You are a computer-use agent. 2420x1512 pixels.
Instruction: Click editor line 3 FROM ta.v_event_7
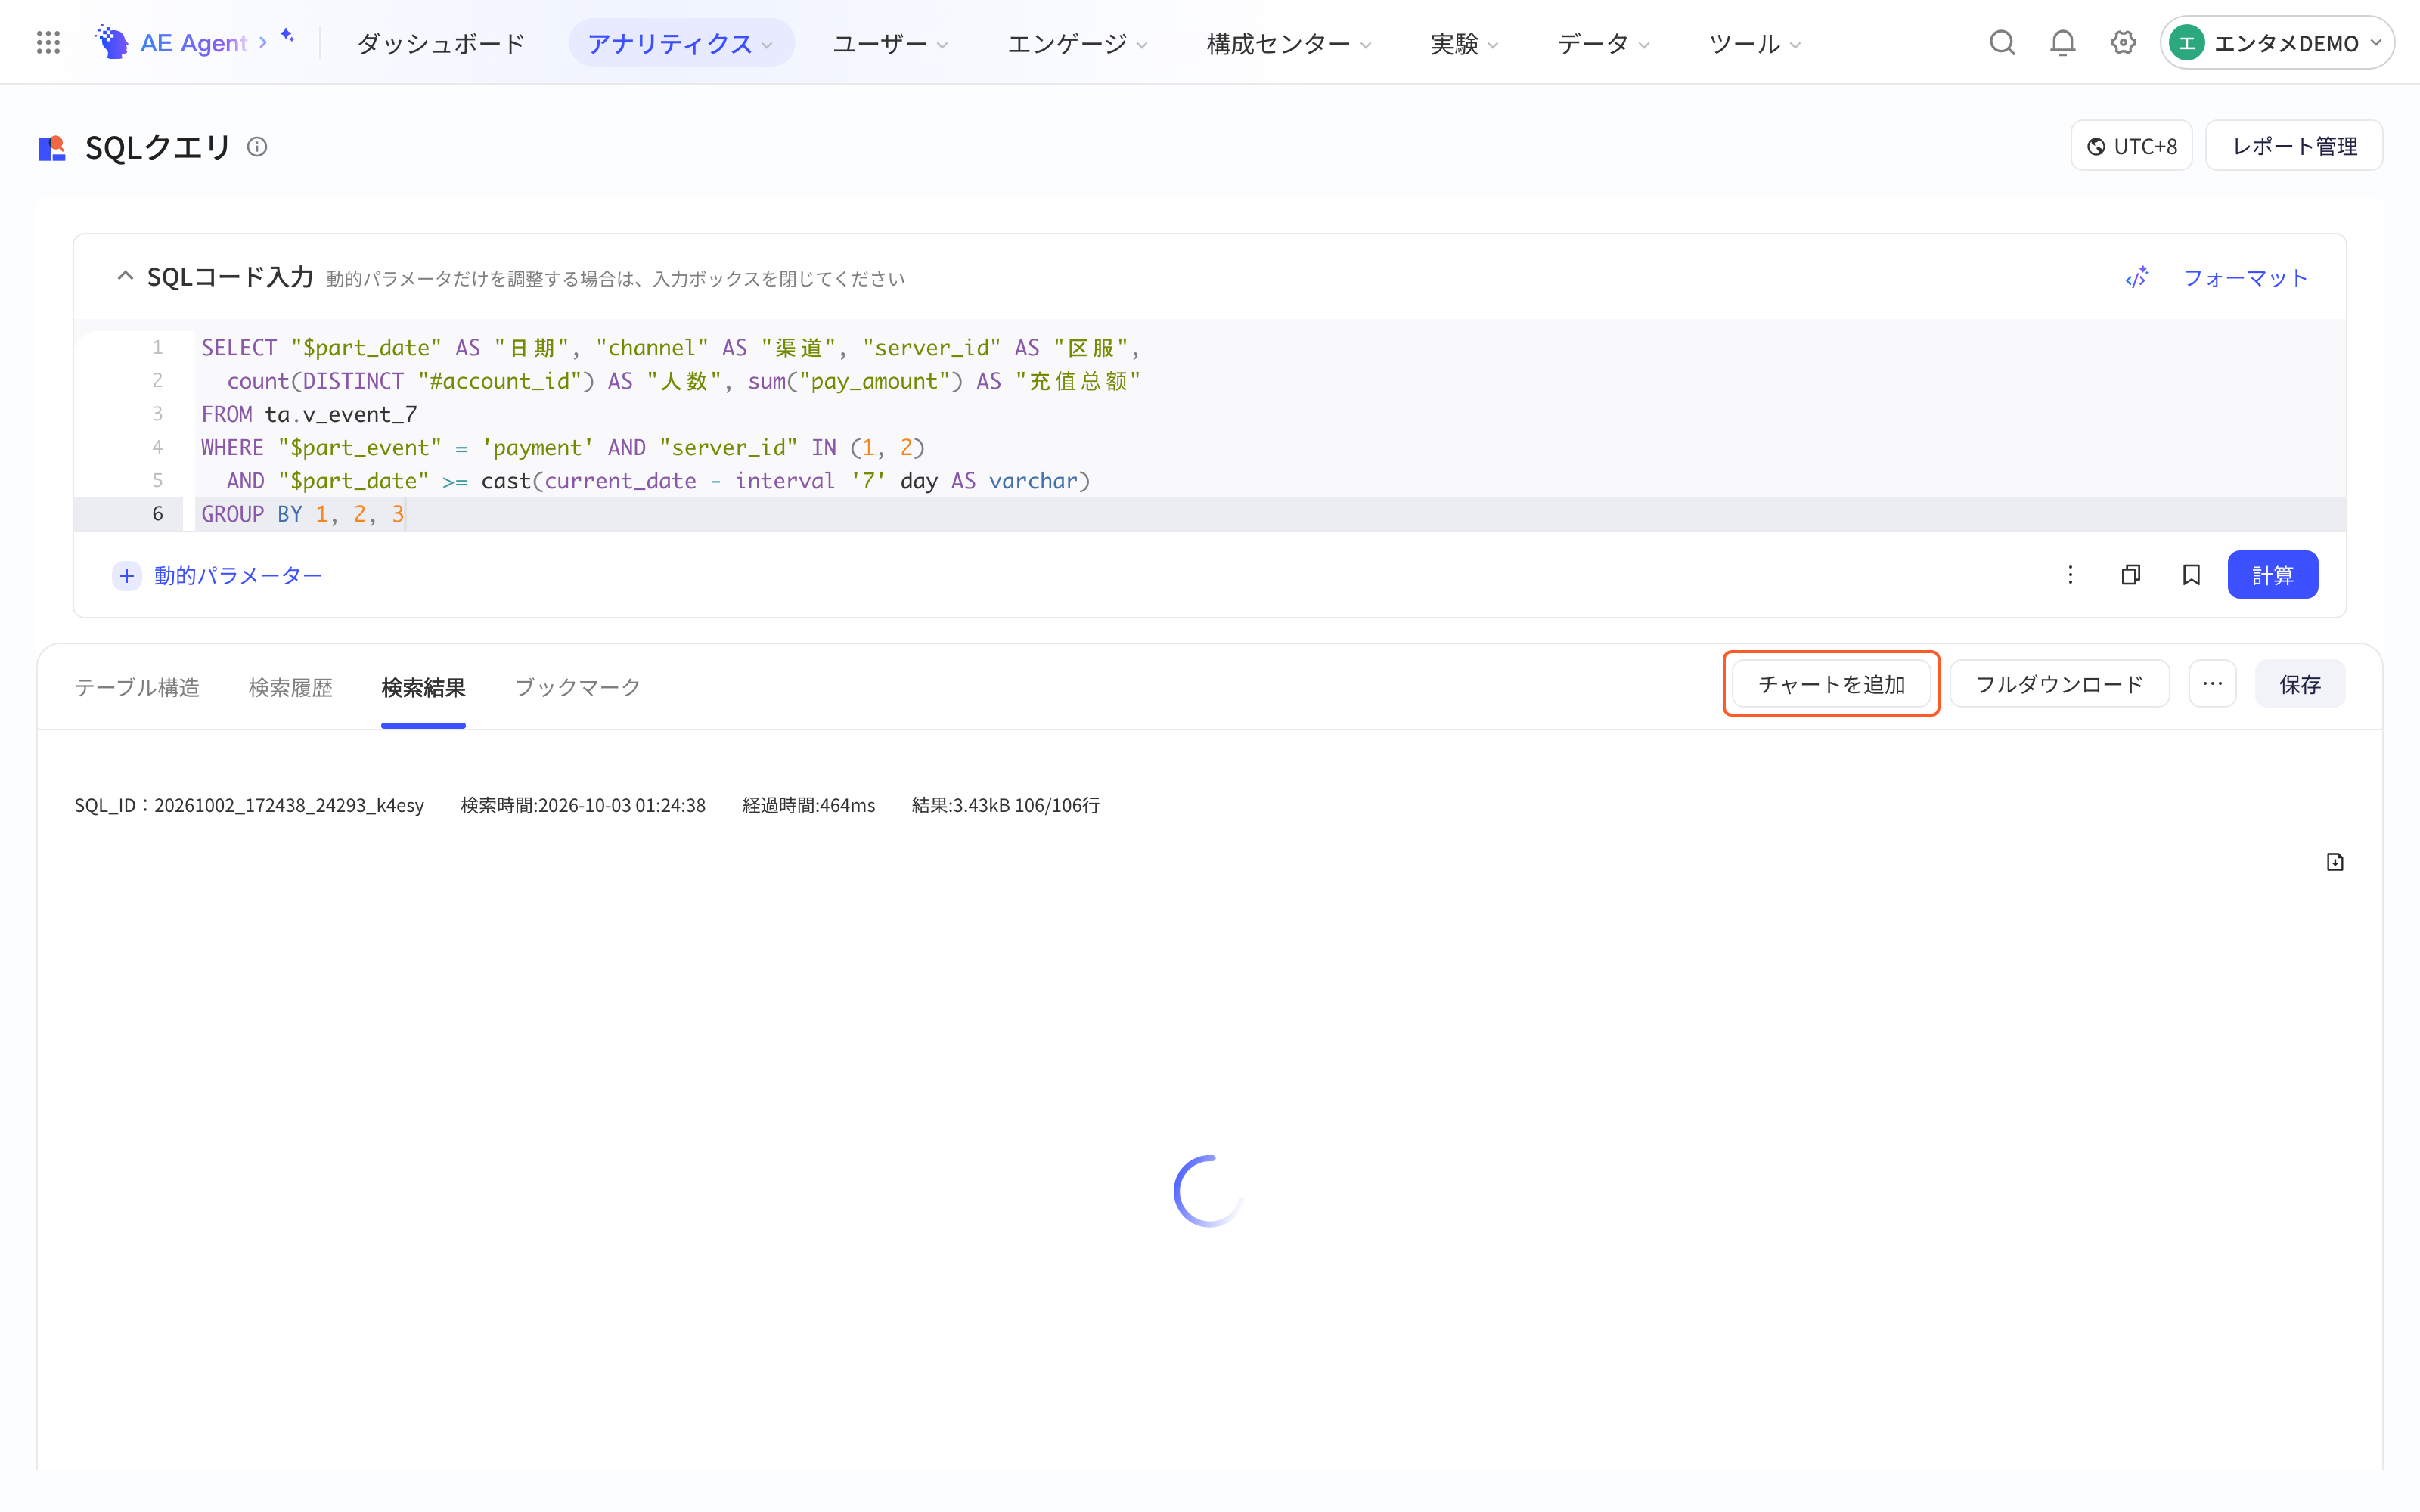tap(309, 414)
